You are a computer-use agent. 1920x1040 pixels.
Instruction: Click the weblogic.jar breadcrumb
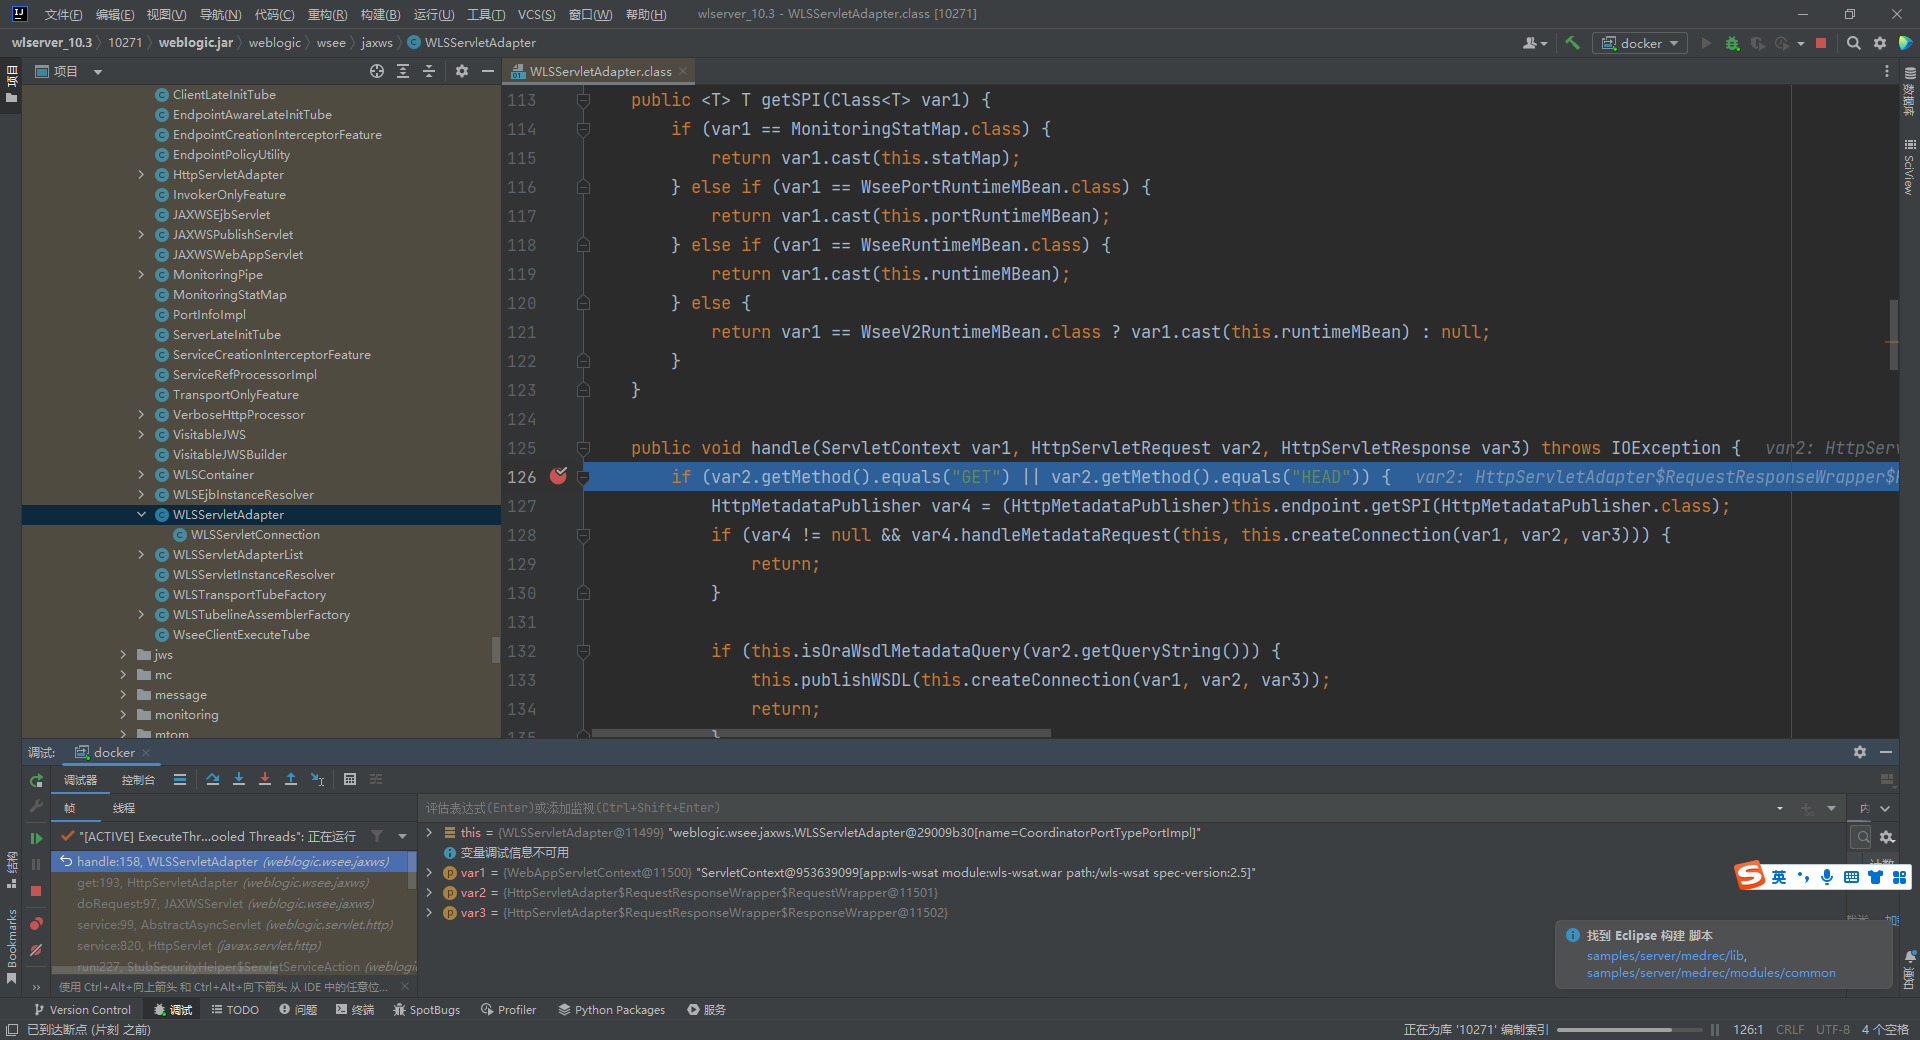click(x=195, y=43)
